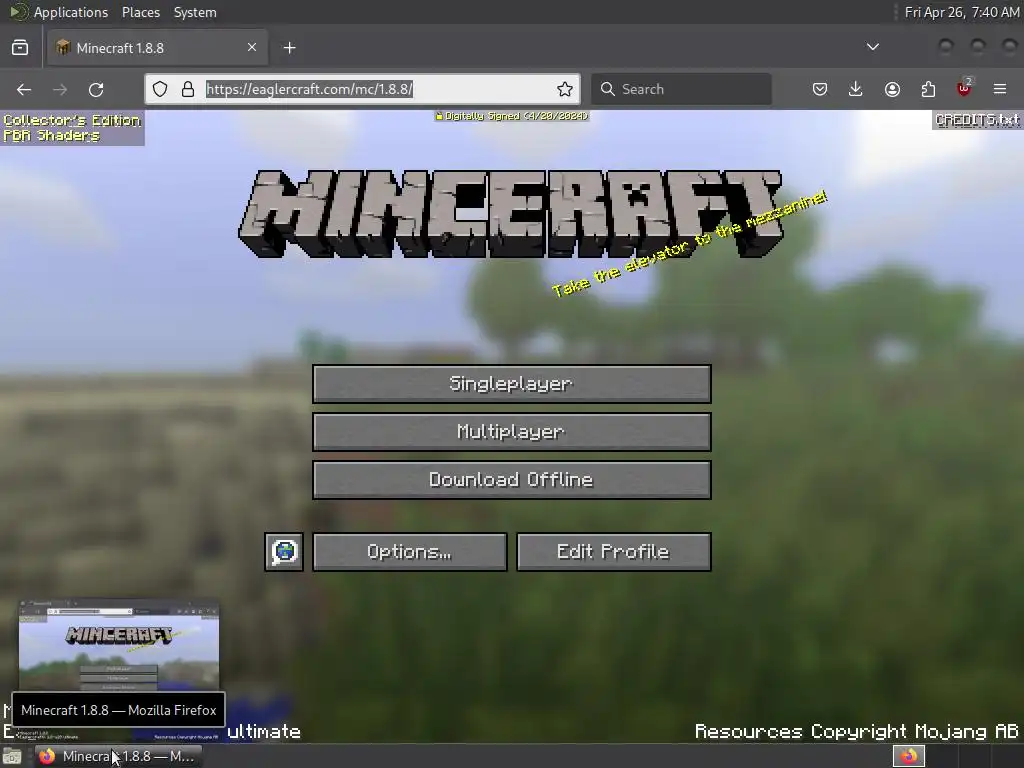The image size is (1024, 768).
Task: Click the Edit Profile button
Action: pos(614,552)
